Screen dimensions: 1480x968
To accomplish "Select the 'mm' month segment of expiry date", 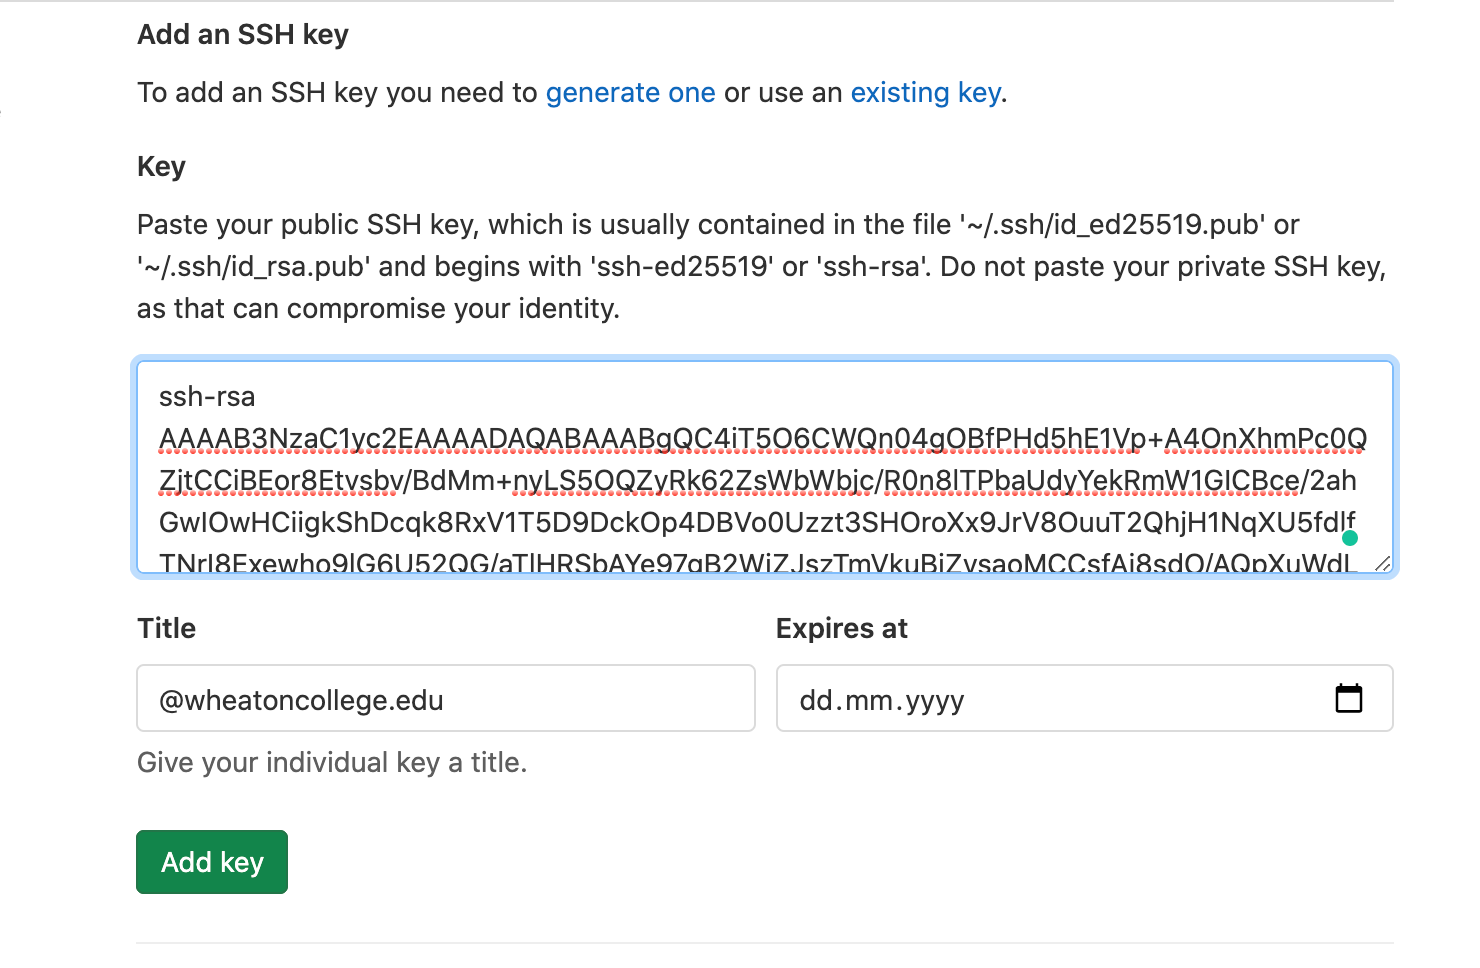I will [870, 700].
